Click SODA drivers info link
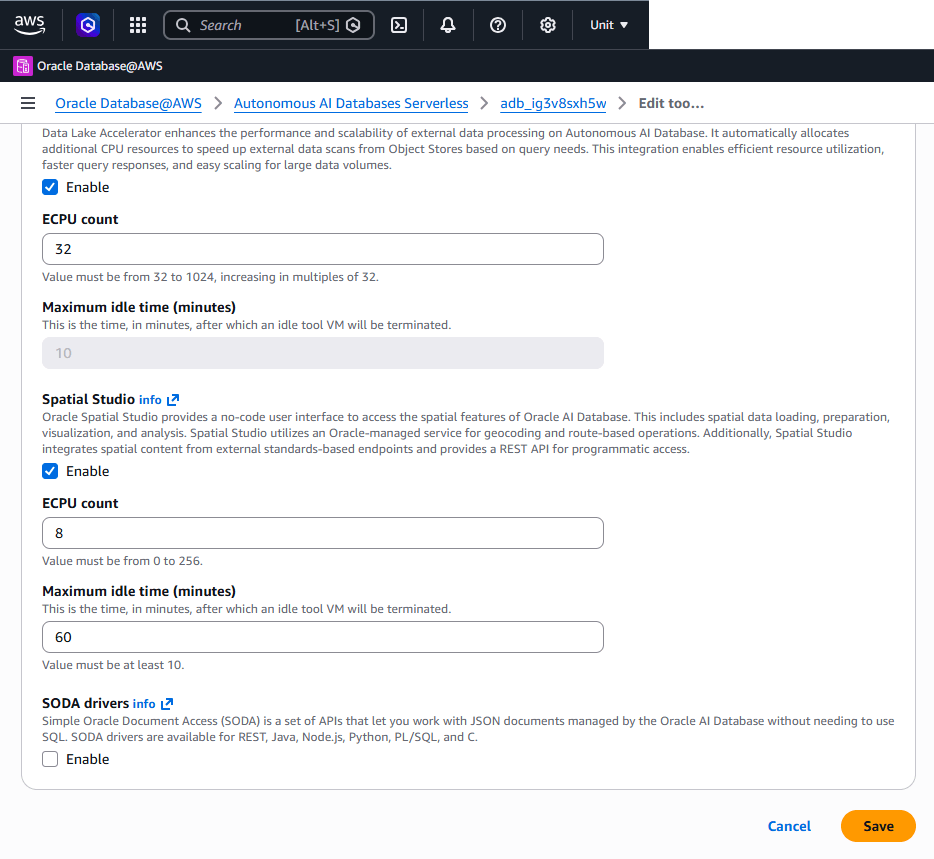Viewport: 934px width, 859px height. [144, 704]
